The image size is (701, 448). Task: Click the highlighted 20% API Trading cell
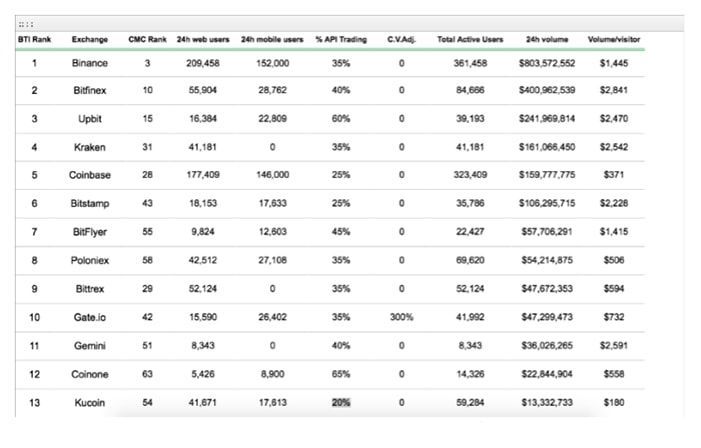(341, 403)
